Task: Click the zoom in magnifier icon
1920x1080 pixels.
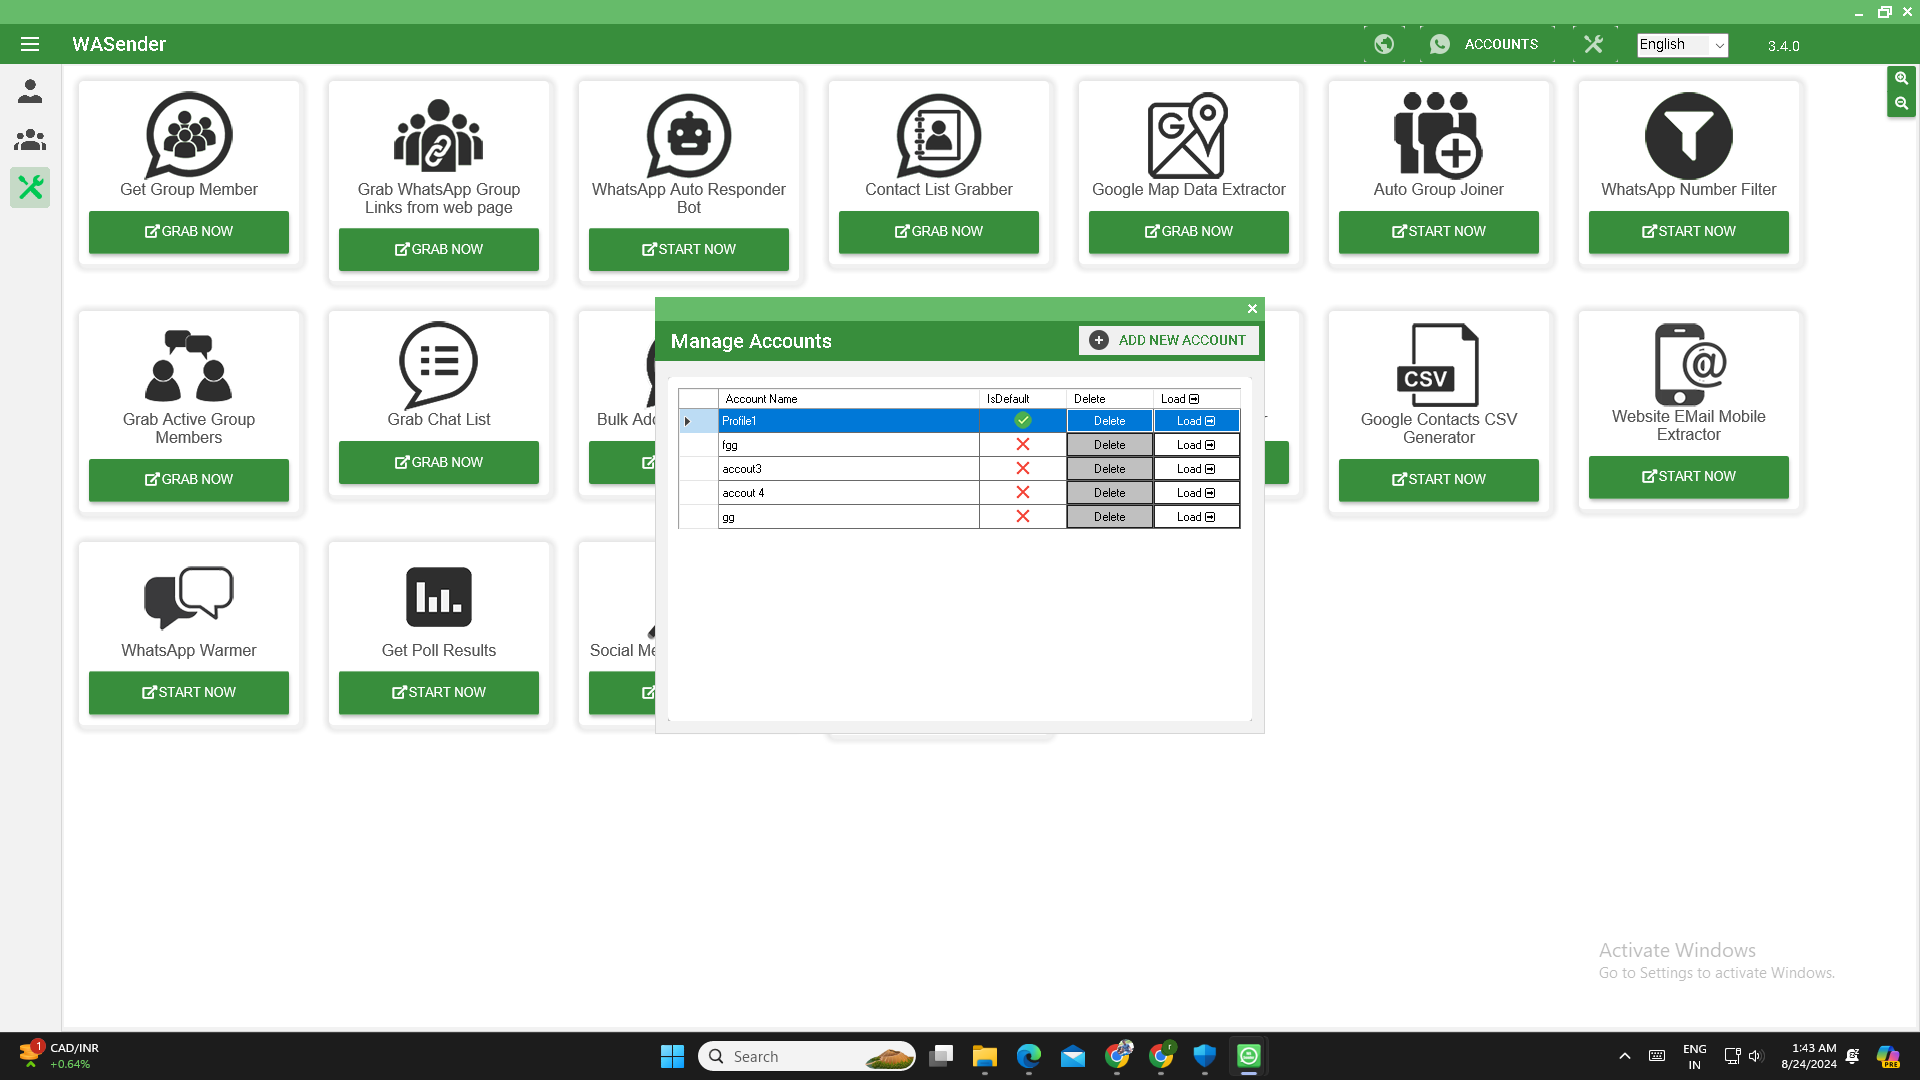Action: 1901,78
